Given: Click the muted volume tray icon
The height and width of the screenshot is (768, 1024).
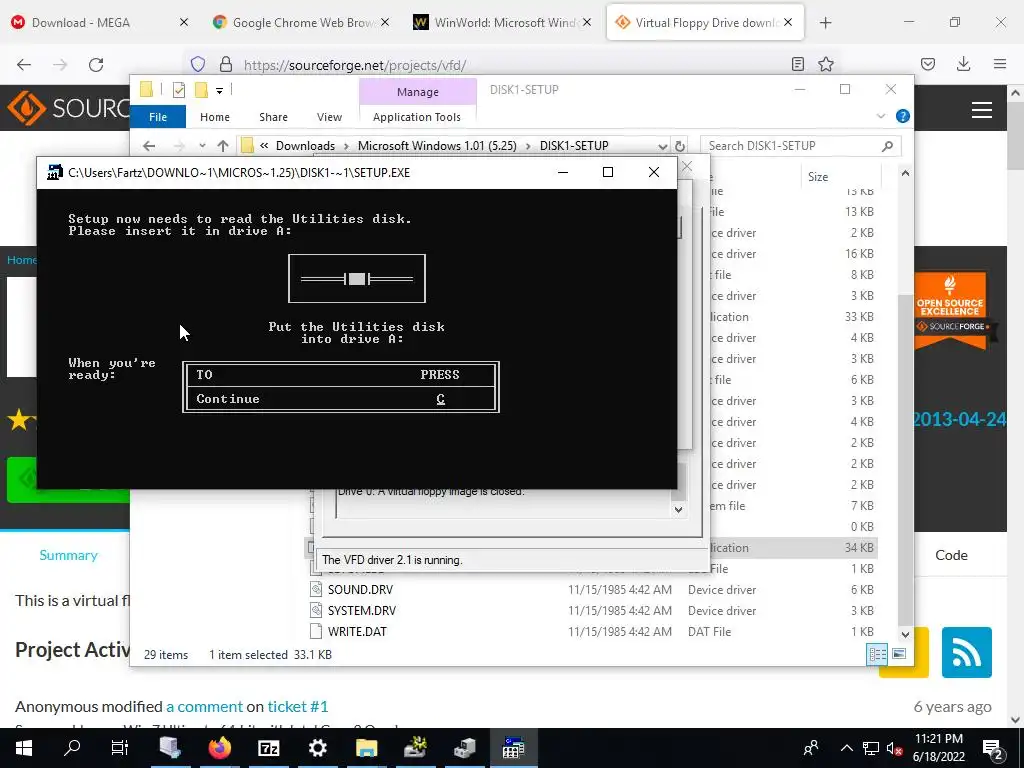Looking at the screenshot, I should tap(894, 748).
